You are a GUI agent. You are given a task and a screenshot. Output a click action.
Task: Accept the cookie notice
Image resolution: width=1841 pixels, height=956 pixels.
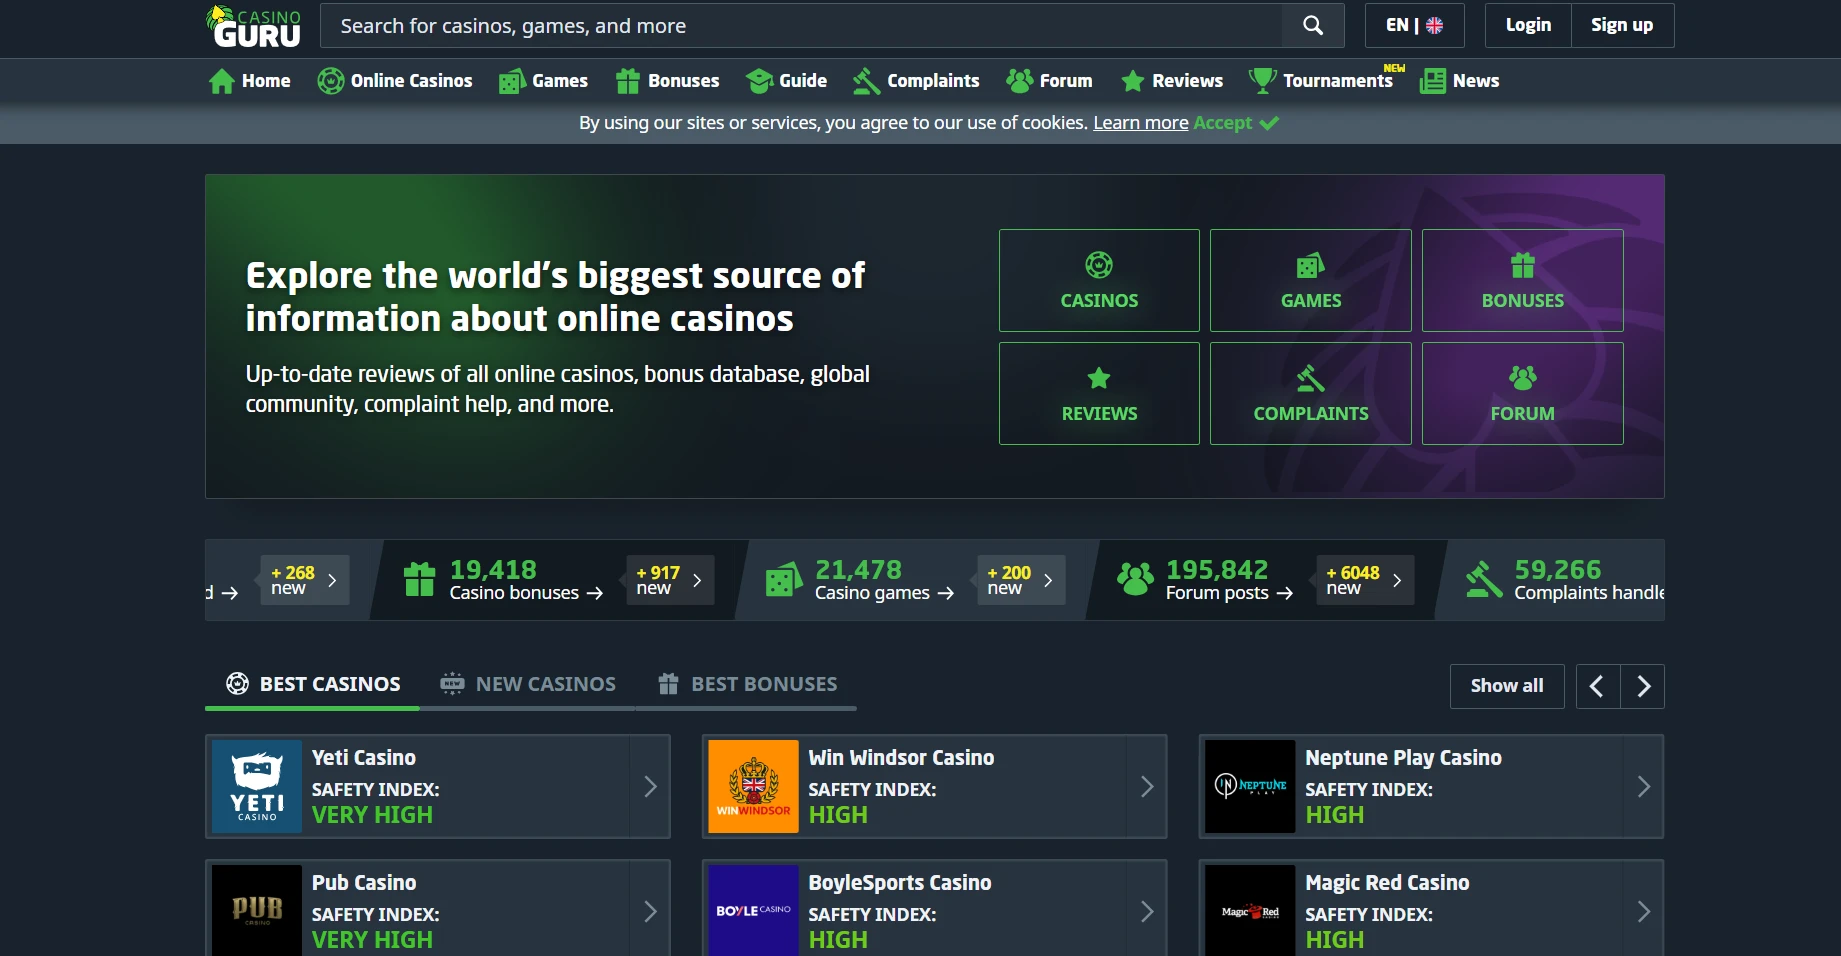pos(1235,123)
